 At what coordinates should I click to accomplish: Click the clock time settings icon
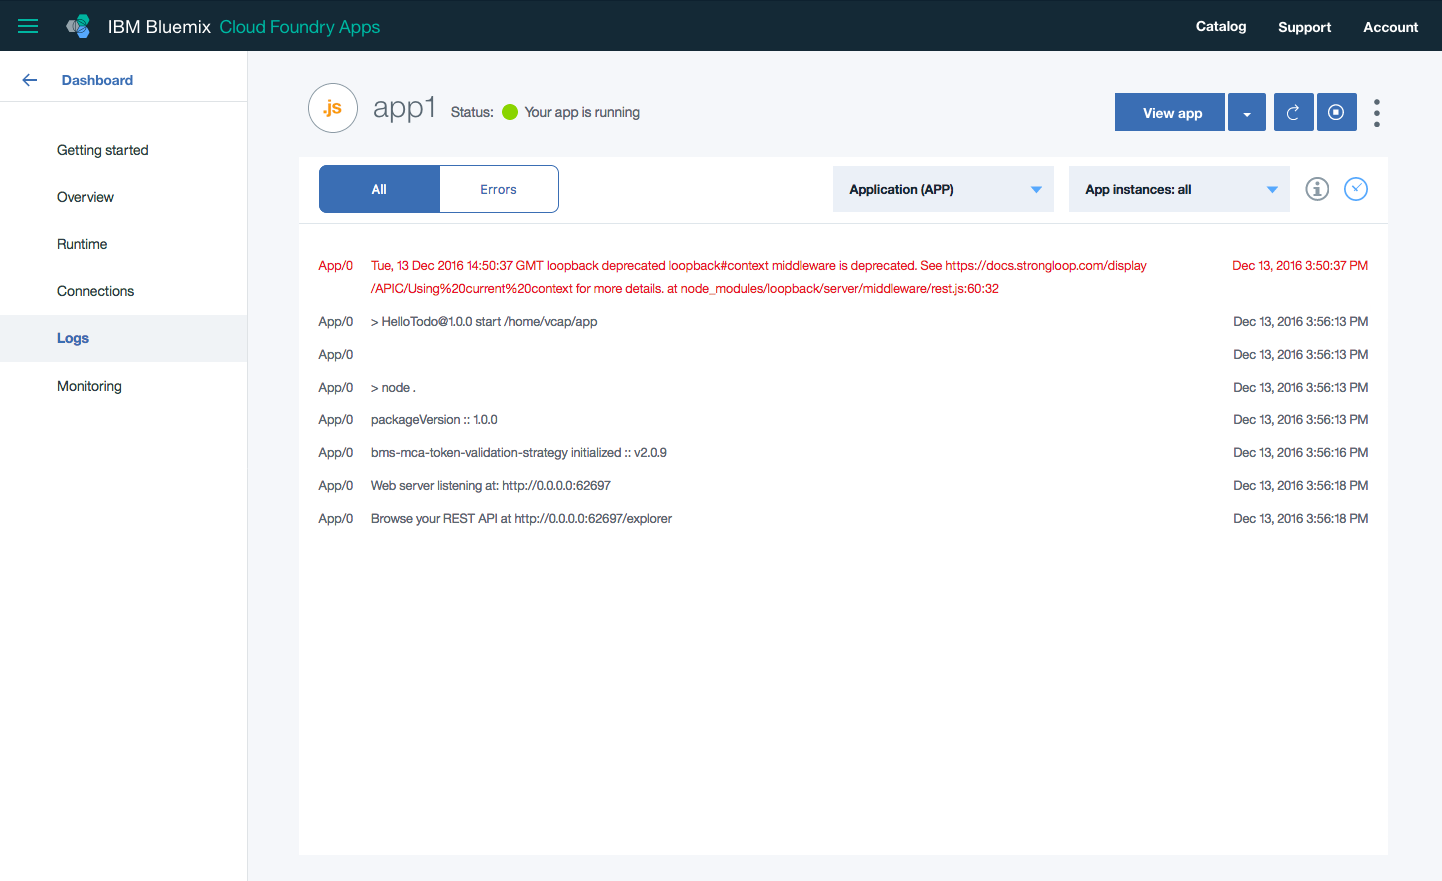1356,189
